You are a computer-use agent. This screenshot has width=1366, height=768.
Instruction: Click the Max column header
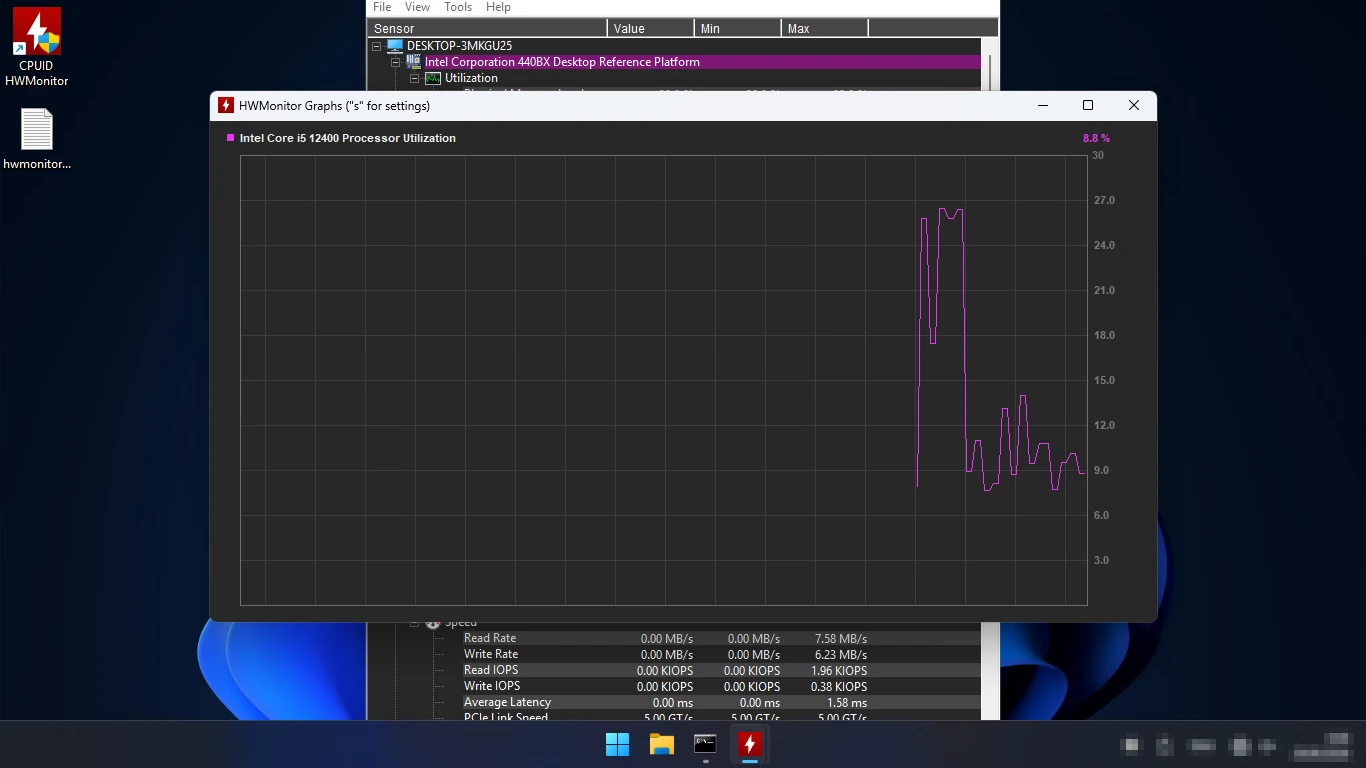coord(825,29)
